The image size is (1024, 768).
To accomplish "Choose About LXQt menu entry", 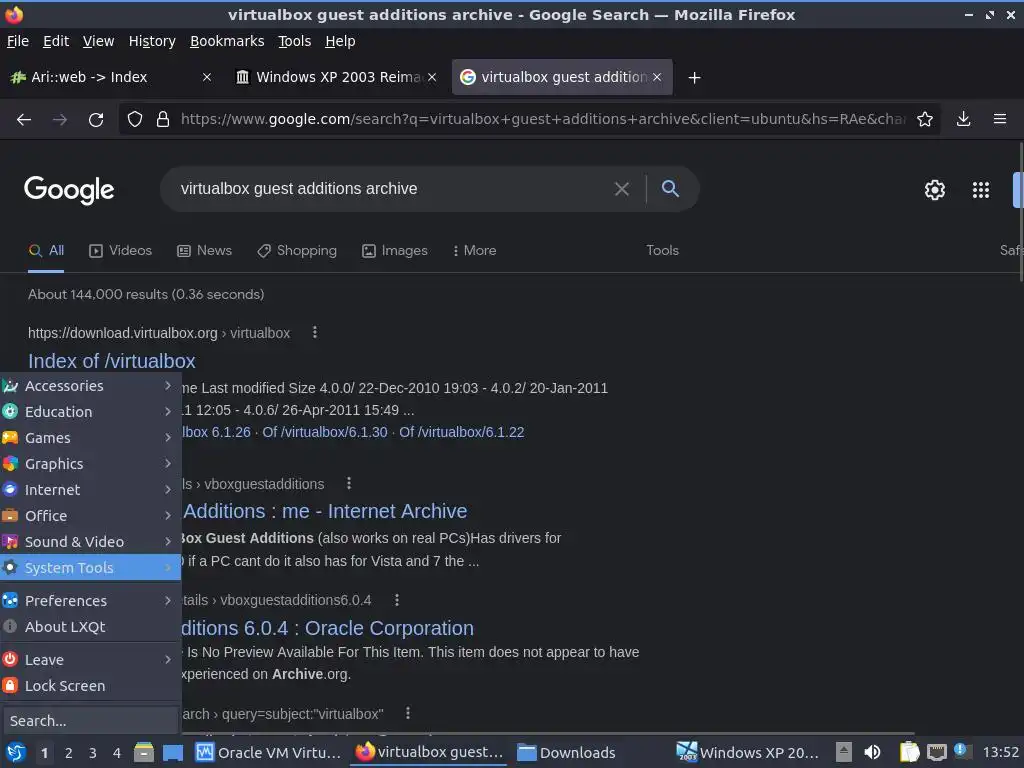I will click(90, 627).
